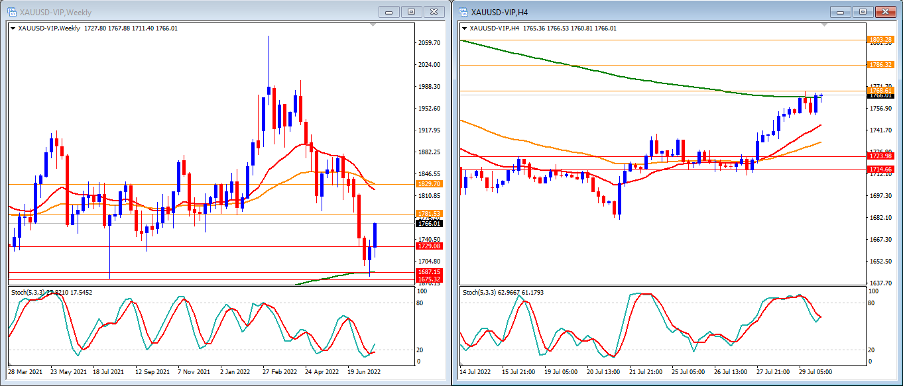
Task: Click the chart icon in the Weekly window title bar
Action: tap(11, 12)
